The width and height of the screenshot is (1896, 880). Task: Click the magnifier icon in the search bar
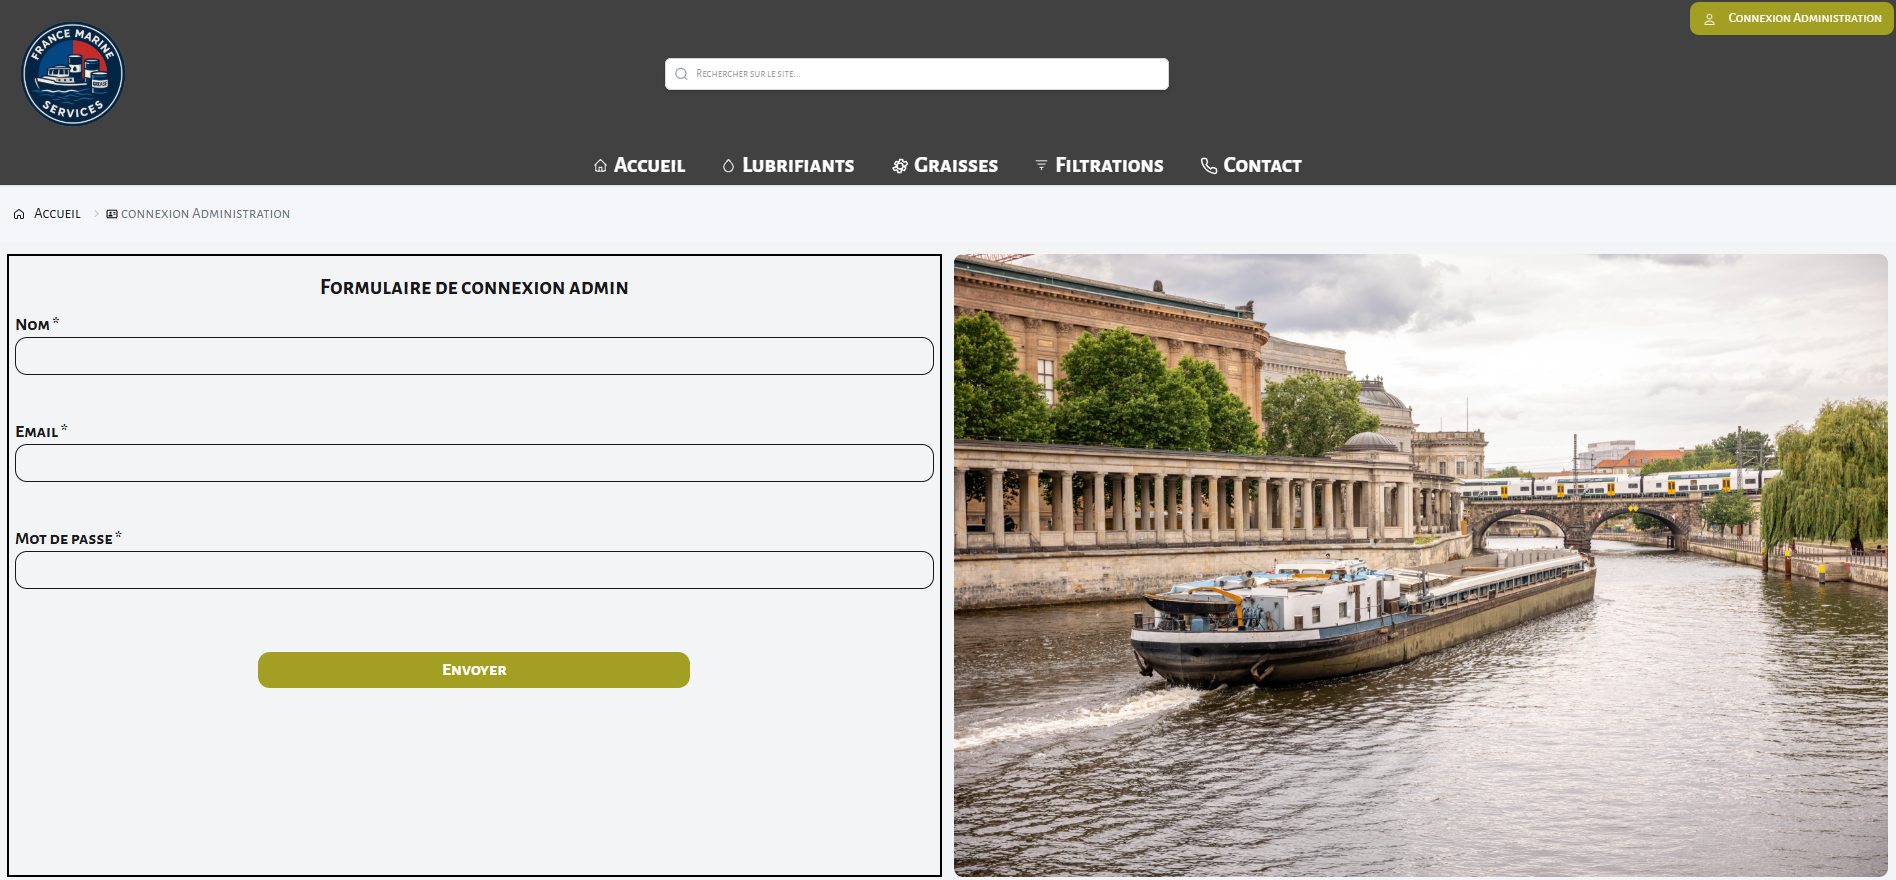[681, 74]
